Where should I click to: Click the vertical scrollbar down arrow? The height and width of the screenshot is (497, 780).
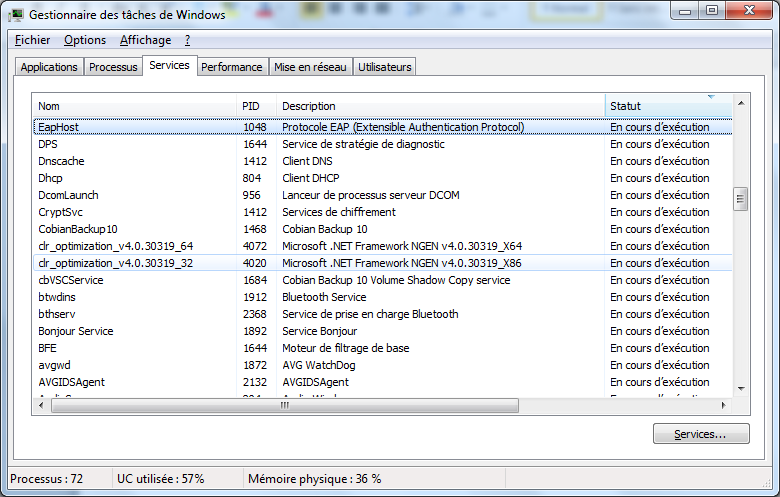[x=741, y=389]
